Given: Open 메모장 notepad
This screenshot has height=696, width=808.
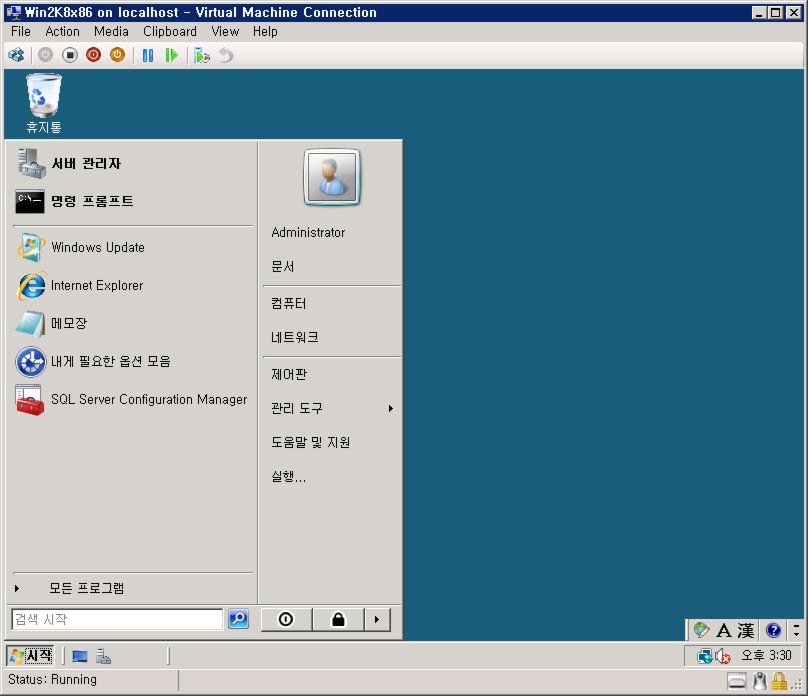Looking at the screenshot, I should tap(132, 324).
